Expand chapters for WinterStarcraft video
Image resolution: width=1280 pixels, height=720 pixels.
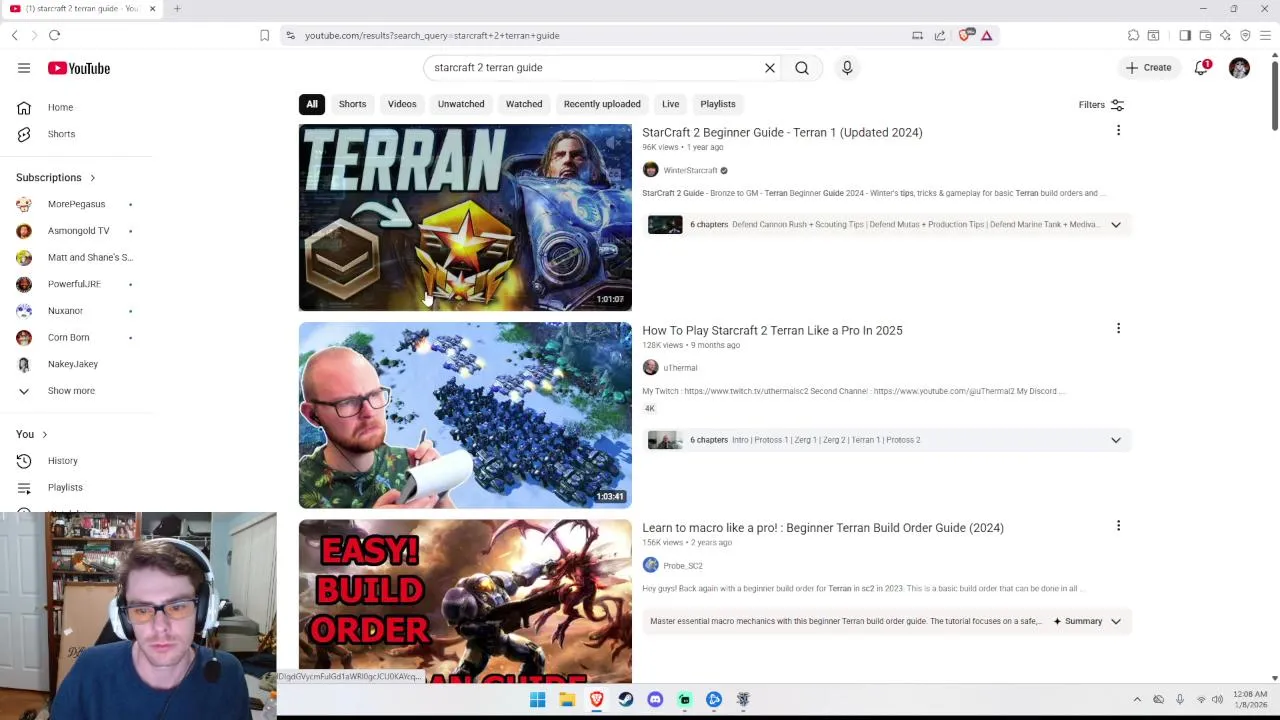1116,225
